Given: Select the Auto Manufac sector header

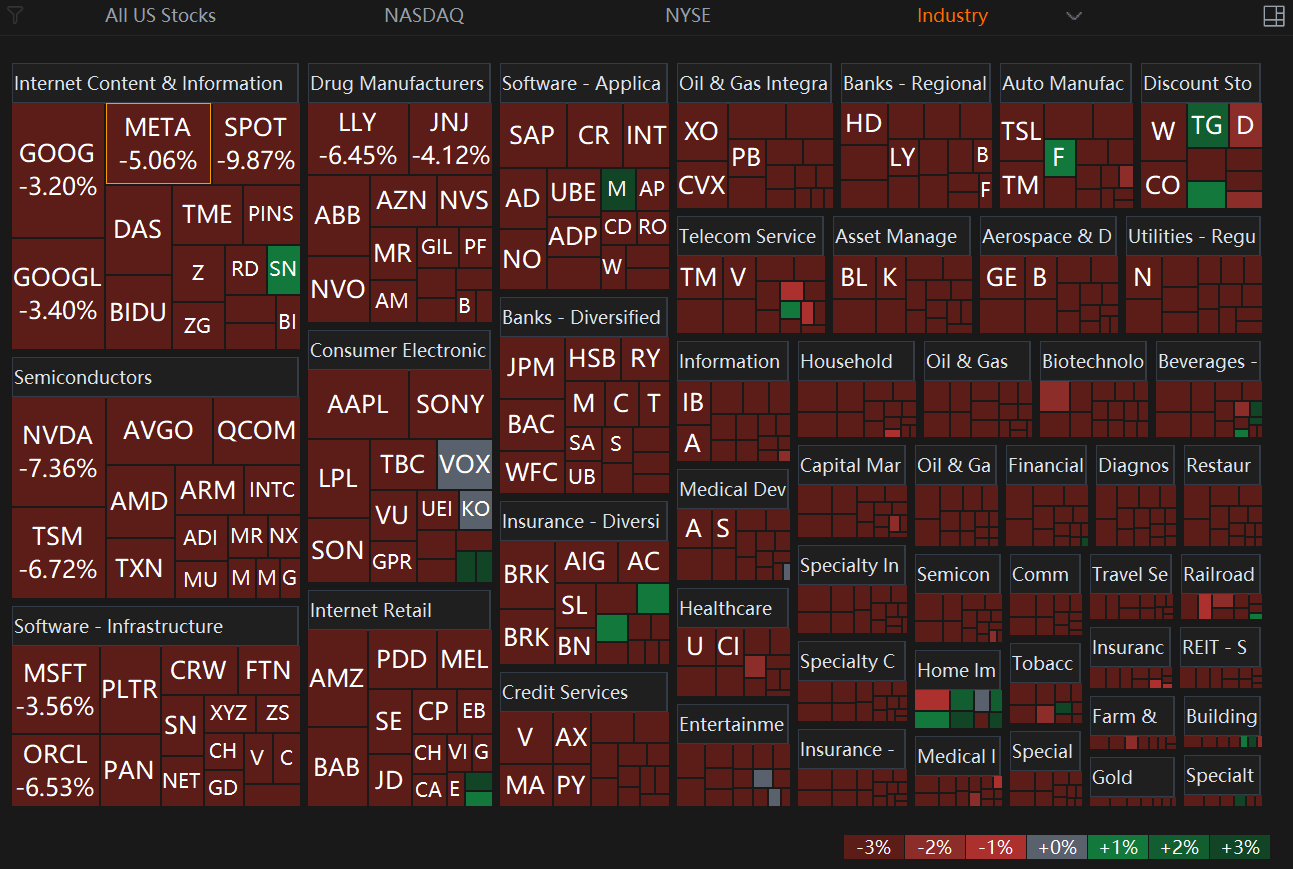Looking at the screenshot, I should [1065, 84].
